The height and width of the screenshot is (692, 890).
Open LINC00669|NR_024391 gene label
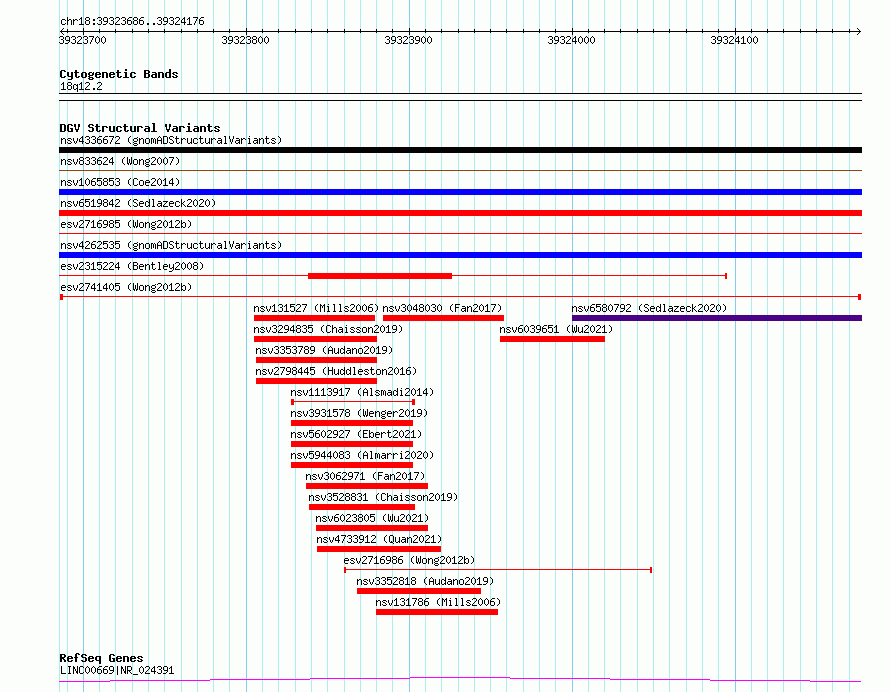coord(117,670)
